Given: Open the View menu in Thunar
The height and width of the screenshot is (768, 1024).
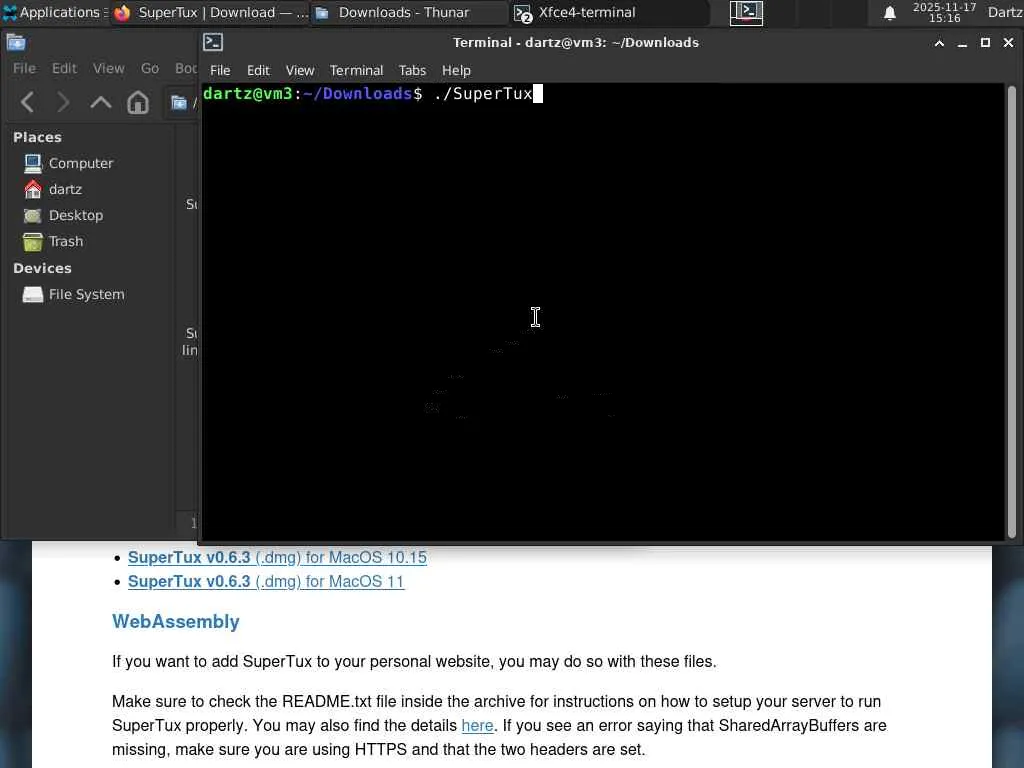Looking at the screenshot, I should point(108,69).
